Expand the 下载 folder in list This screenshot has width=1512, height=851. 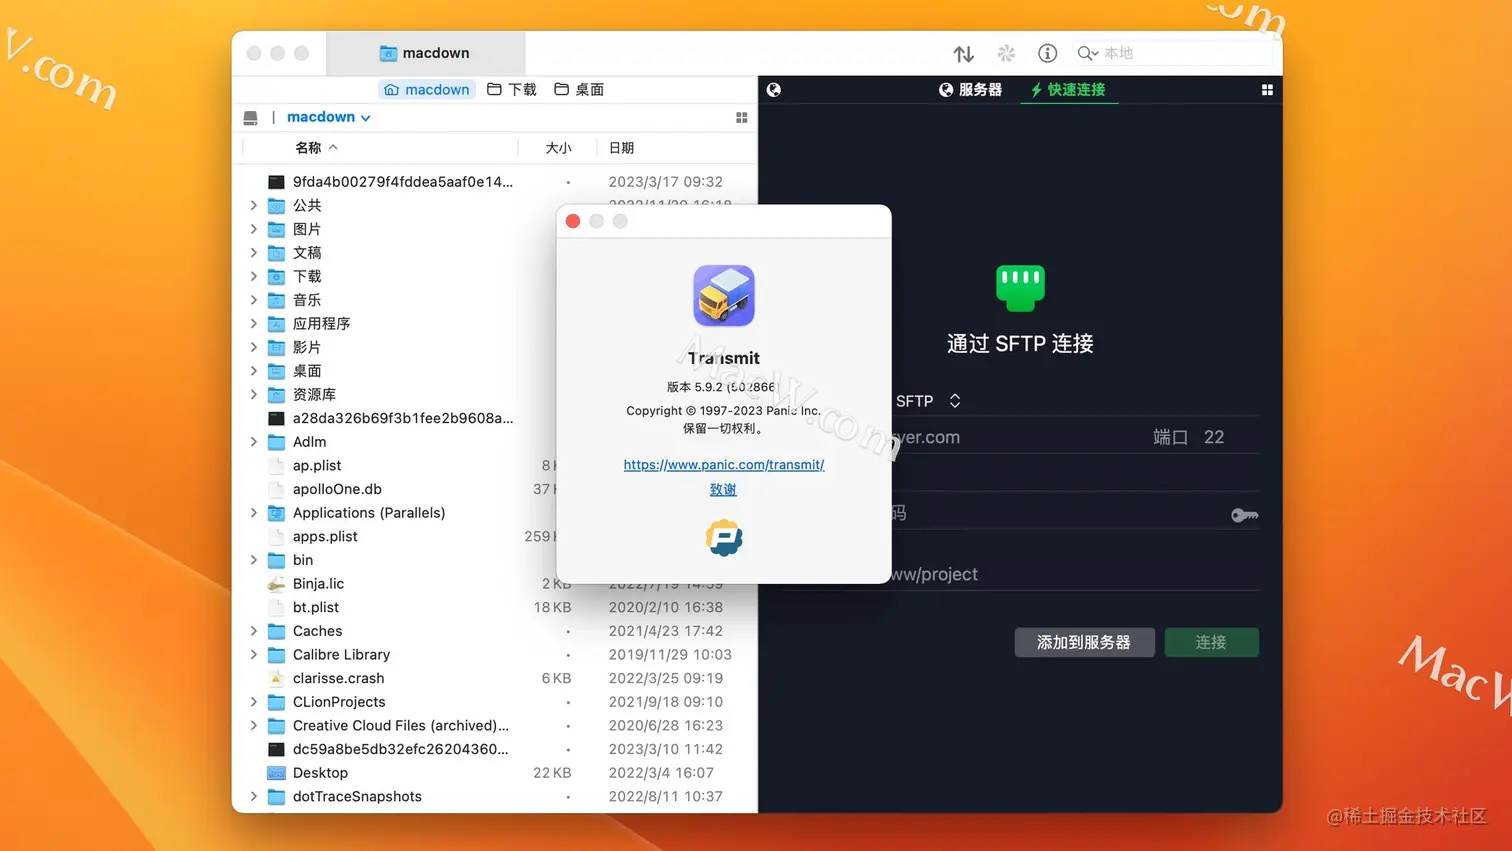254,276
